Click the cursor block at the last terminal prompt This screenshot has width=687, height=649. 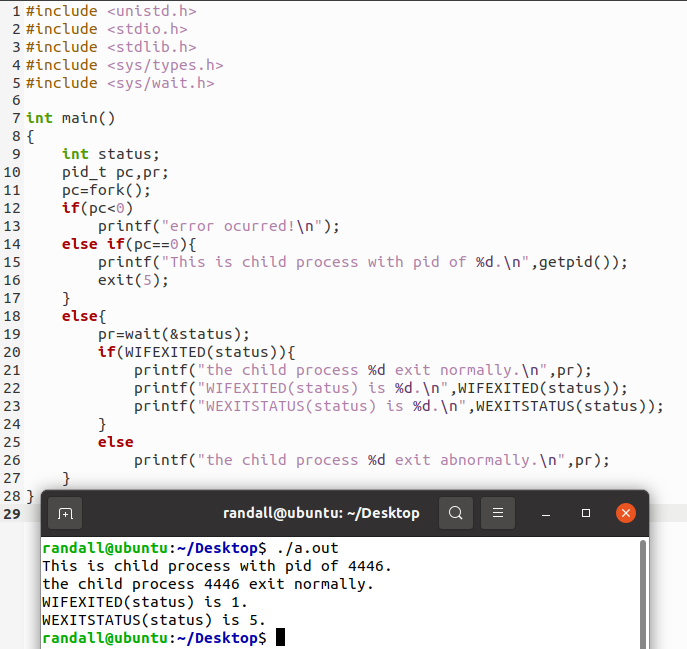click(281, 638)
